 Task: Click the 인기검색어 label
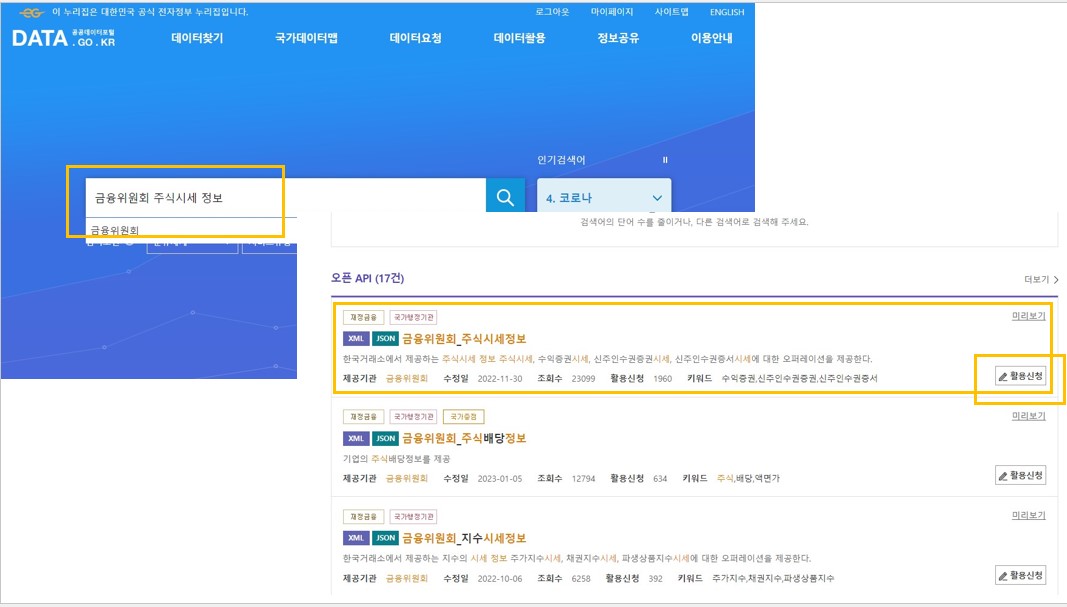[x=561, y=160]
